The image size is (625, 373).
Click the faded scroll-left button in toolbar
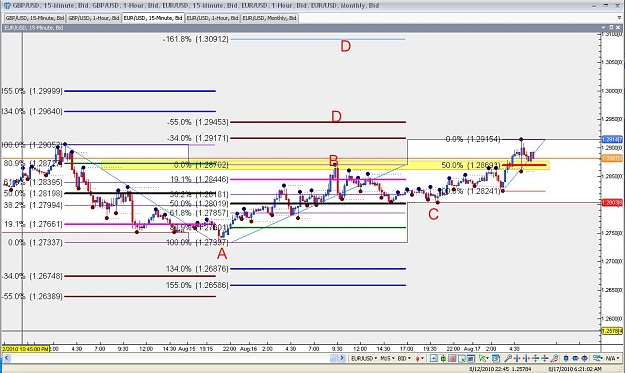click(334, 358)
